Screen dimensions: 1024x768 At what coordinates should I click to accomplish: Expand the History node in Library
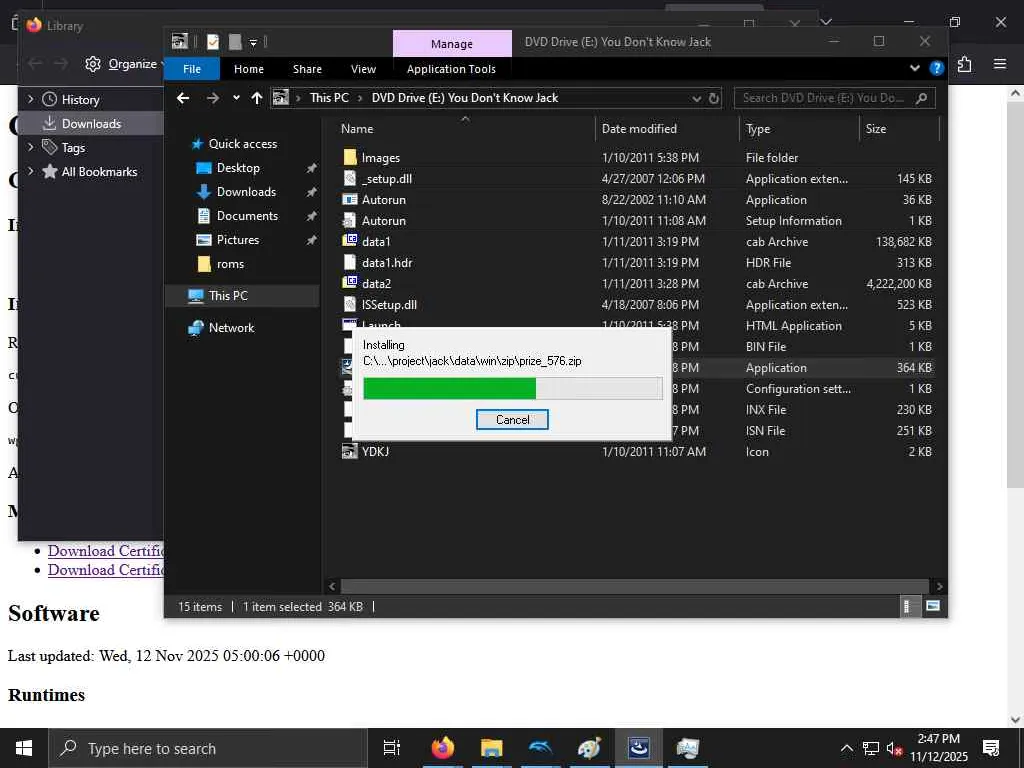[x=31, y=99]
